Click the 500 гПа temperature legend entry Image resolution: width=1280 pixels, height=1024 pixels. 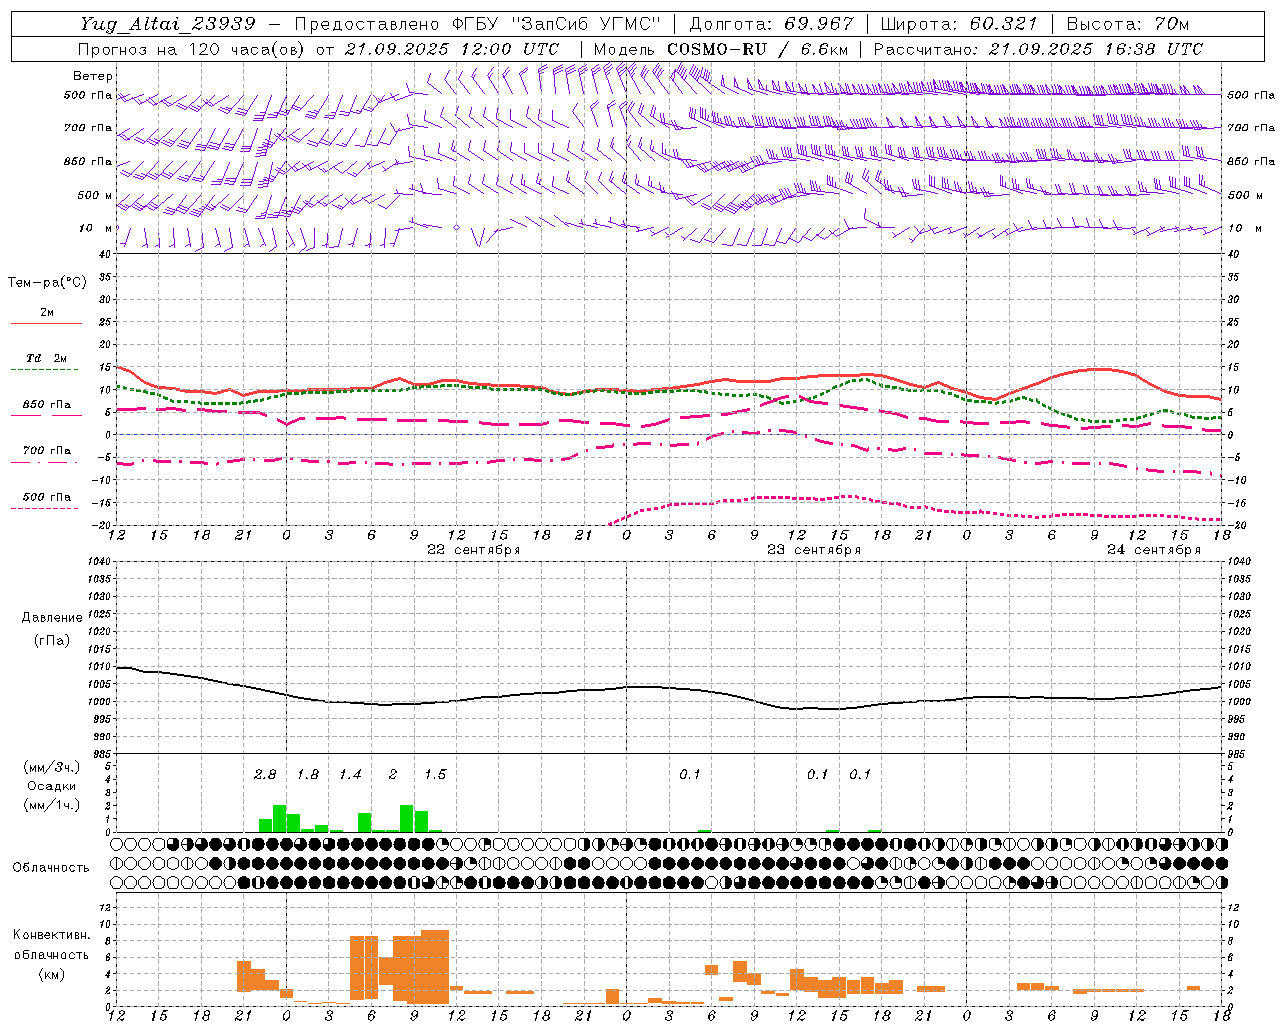[46, 497]
